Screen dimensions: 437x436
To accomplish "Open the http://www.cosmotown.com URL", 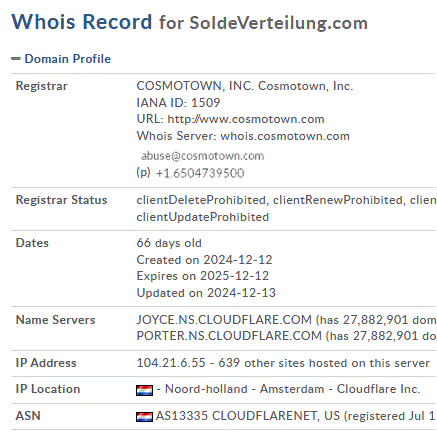I will point(246,119).
